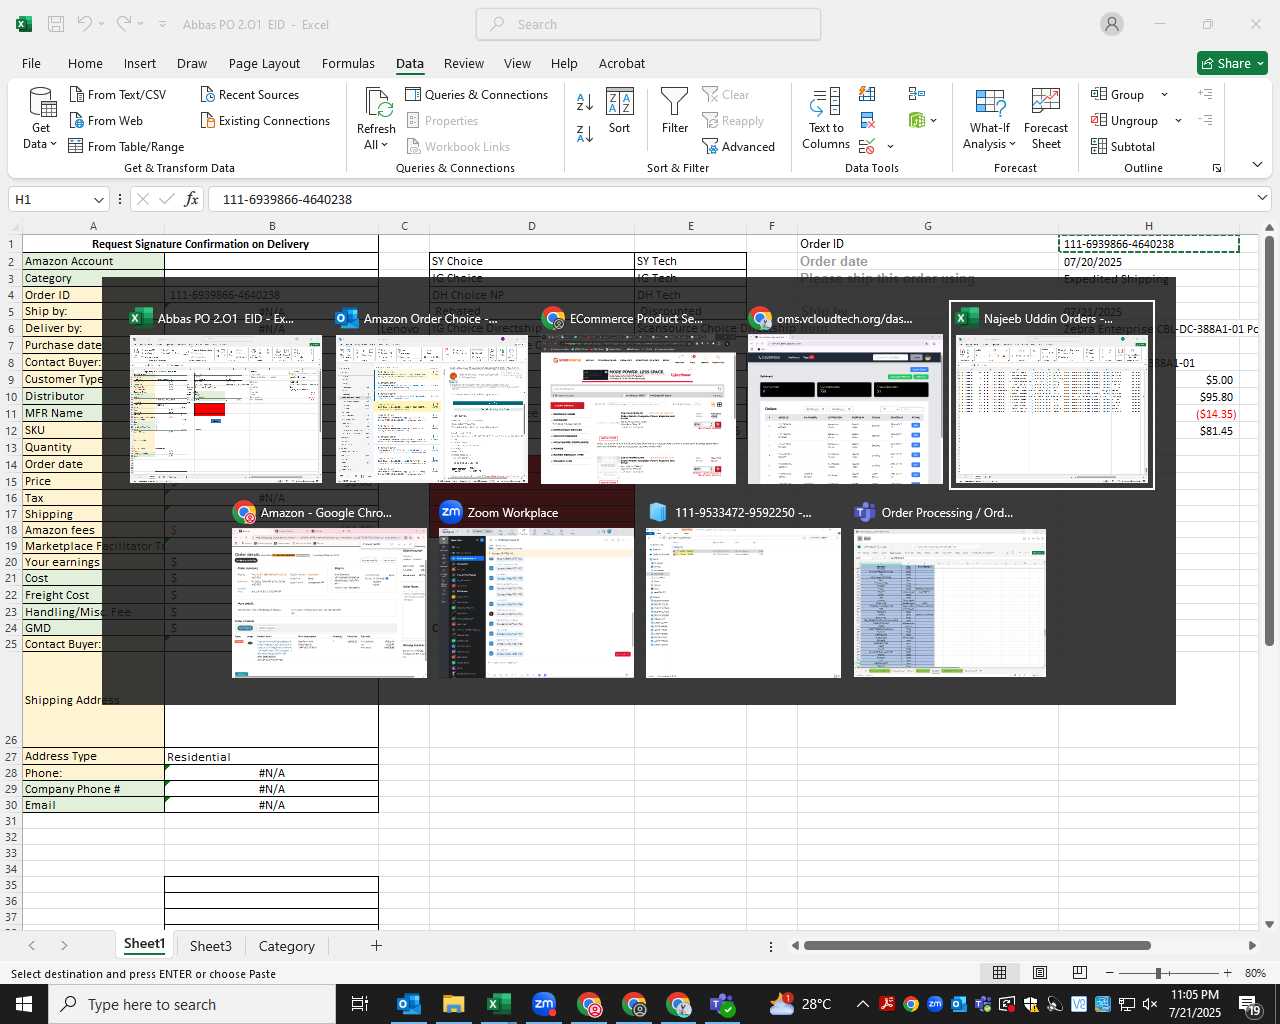Open Queries & Connections pane
Screen dimensions: 1280x1024
click(x=477, y=94)
